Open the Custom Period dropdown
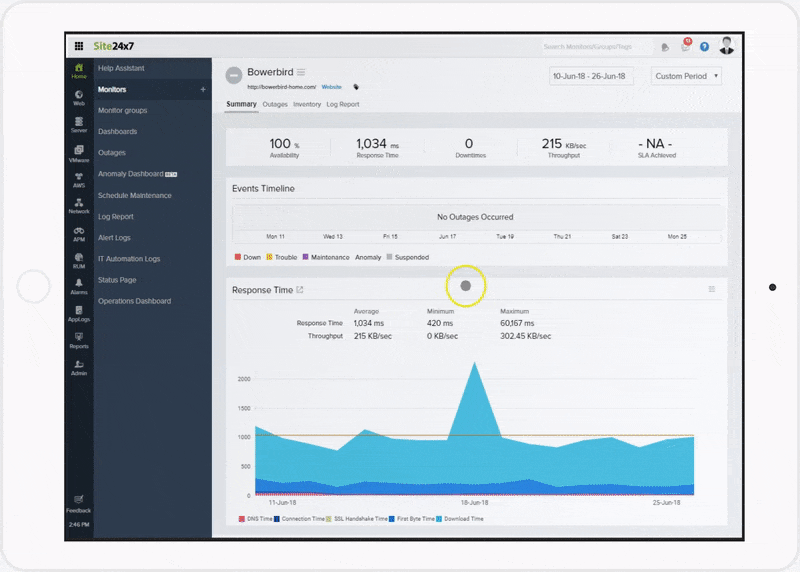Viewport: 800px width, 572px height. (x=686, y=76)
